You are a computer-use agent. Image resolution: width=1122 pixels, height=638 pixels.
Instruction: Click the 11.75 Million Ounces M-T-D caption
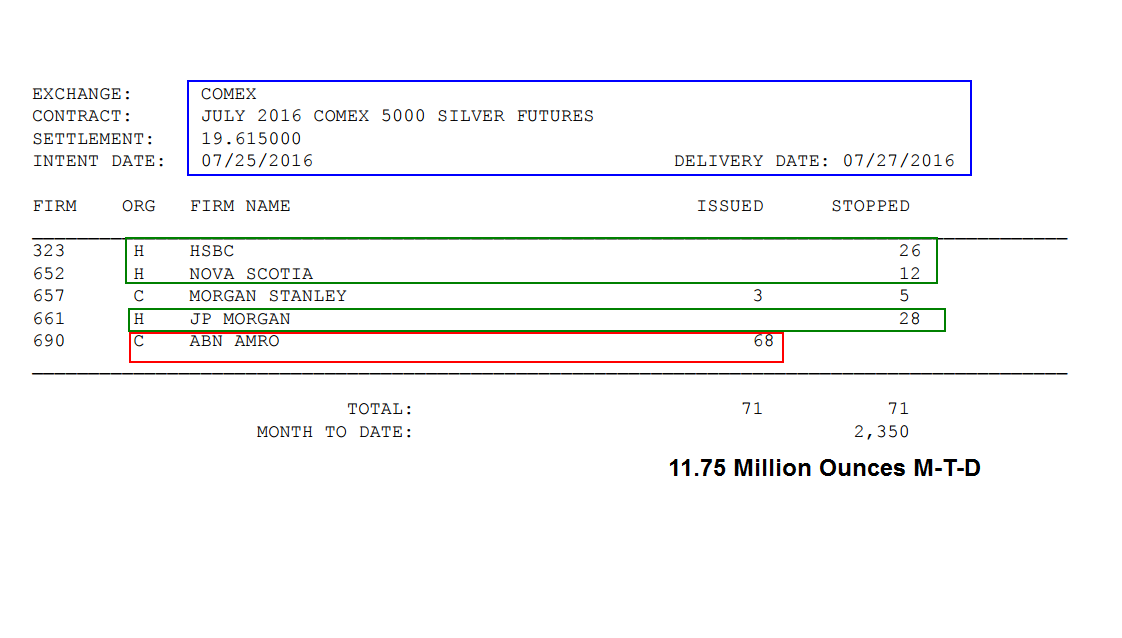[824, 468]
